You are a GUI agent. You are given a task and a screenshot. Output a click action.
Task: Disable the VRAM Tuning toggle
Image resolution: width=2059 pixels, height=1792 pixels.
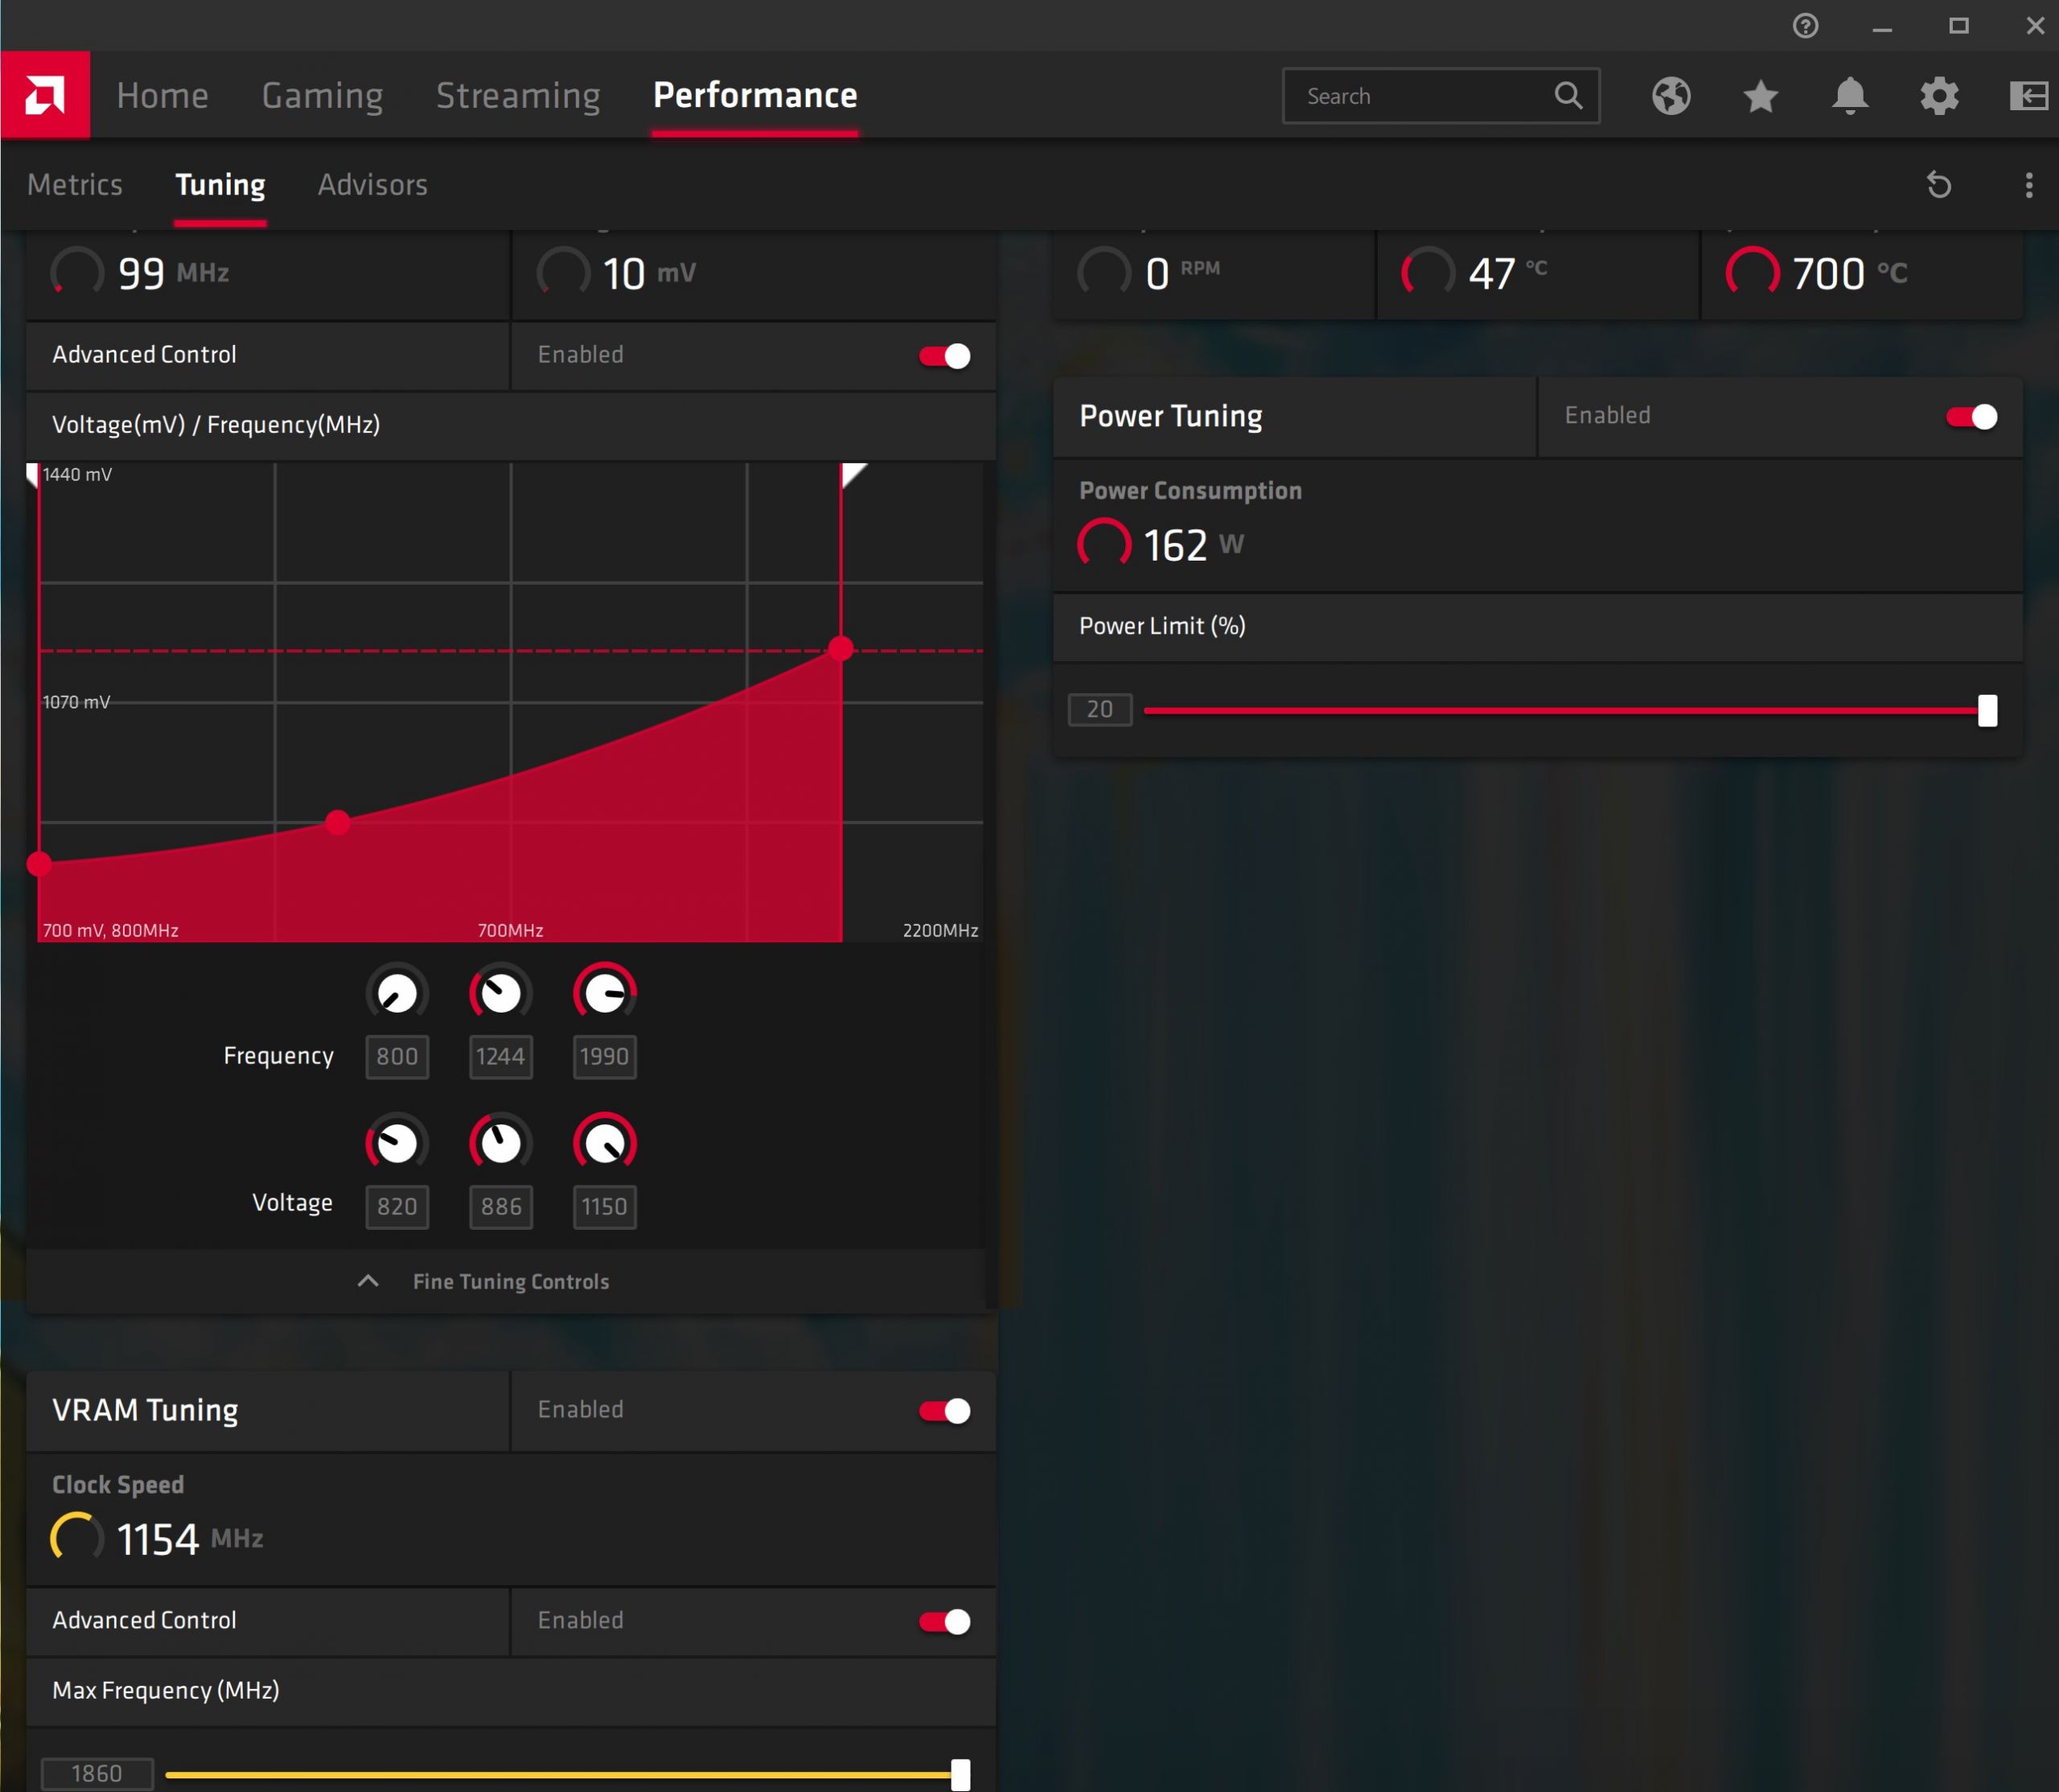944,1411
